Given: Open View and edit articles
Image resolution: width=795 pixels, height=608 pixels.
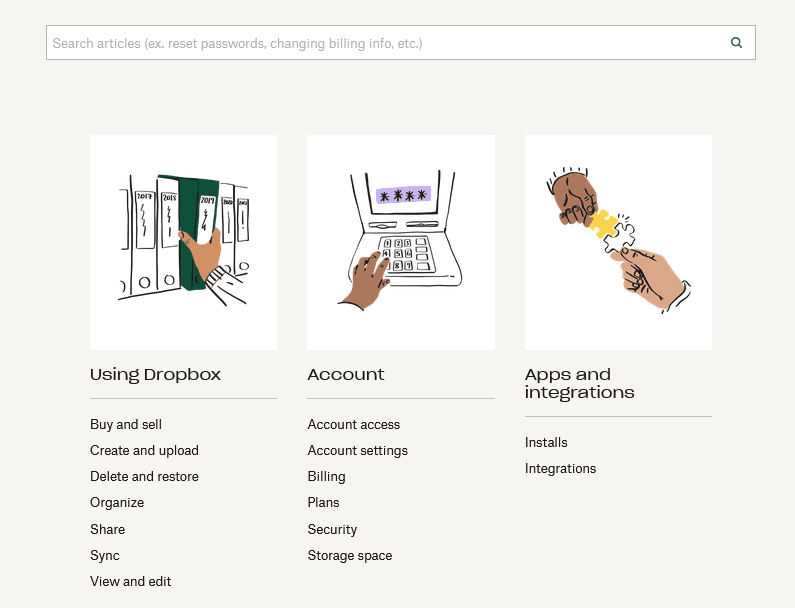Looking at the screenshot, I should click(x=131, y=581).
